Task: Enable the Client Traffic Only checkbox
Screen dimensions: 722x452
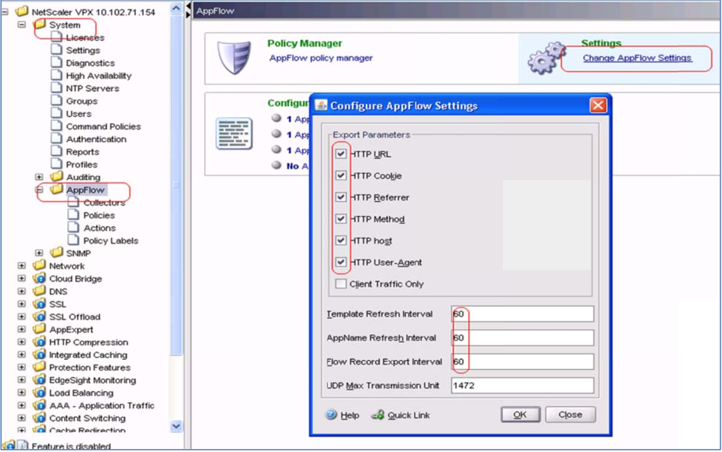Action: pyautogui.click(x=341, y=284)
